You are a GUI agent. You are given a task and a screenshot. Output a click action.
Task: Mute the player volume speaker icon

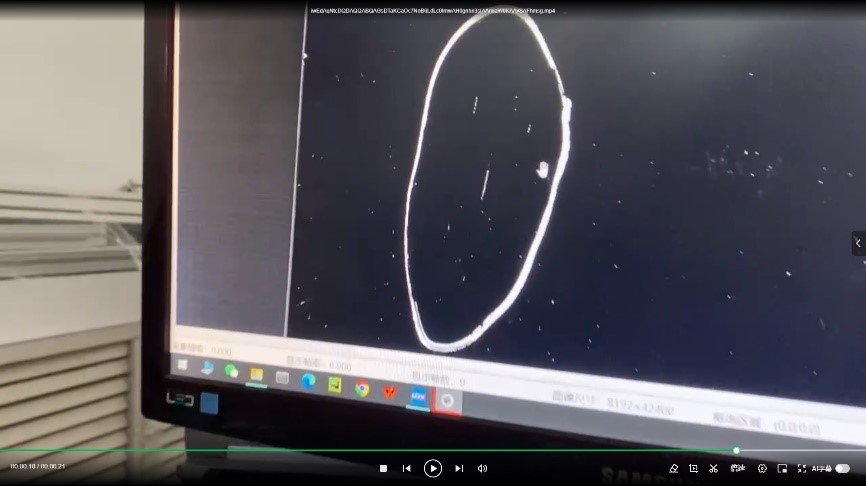click(x=482, y=468)
